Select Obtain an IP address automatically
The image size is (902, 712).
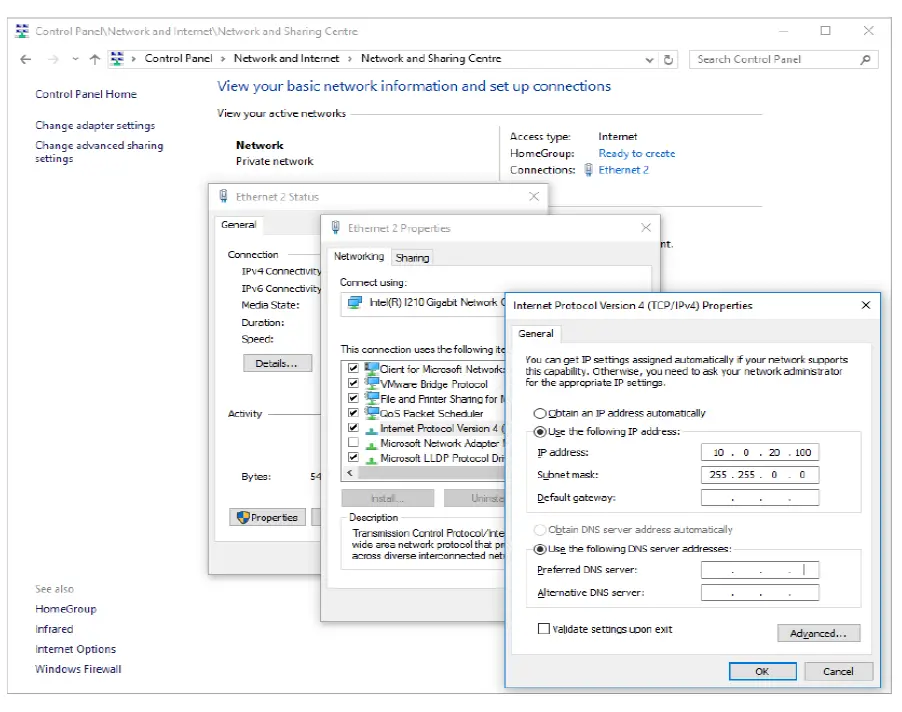(x=540, y=413)
